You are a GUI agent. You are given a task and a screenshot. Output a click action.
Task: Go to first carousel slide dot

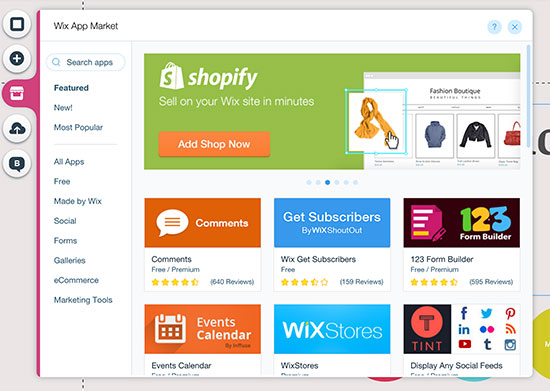click(309, 182)
